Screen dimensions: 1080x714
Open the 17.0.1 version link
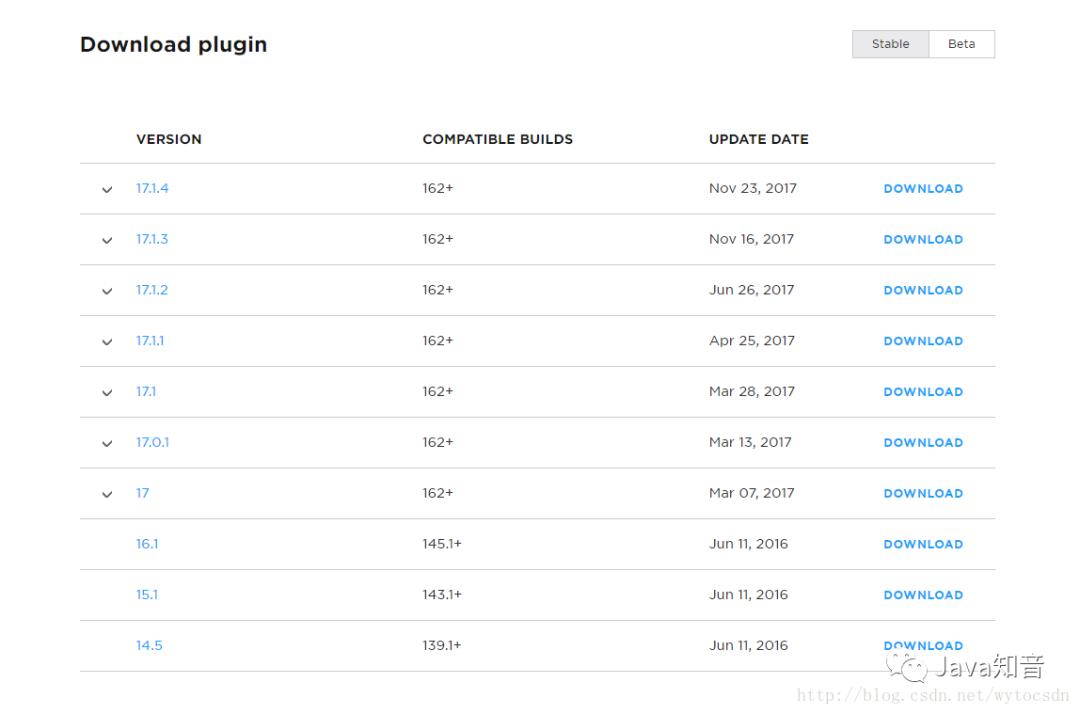point(152,442)
